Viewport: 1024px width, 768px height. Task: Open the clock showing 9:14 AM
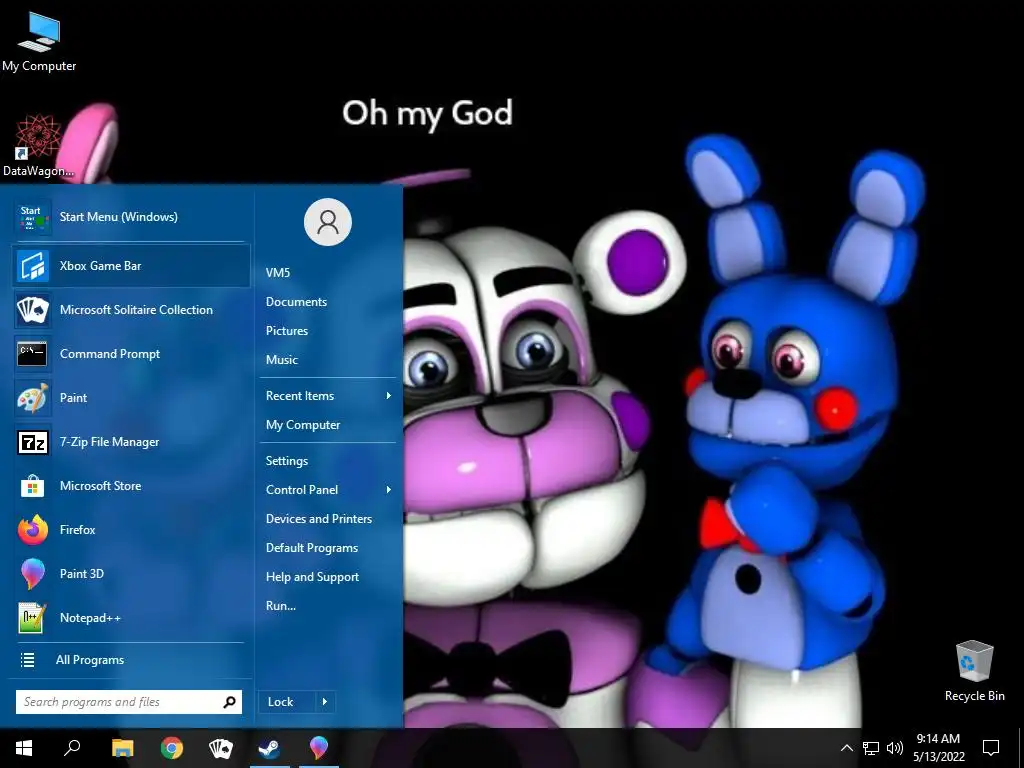coord(938,748)
